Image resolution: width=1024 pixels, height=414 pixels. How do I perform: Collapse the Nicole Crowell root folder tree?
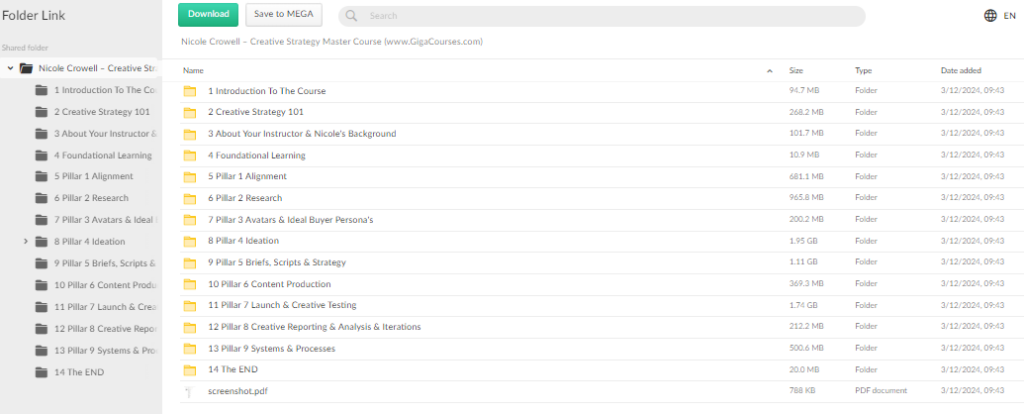[x=10, y=68]
